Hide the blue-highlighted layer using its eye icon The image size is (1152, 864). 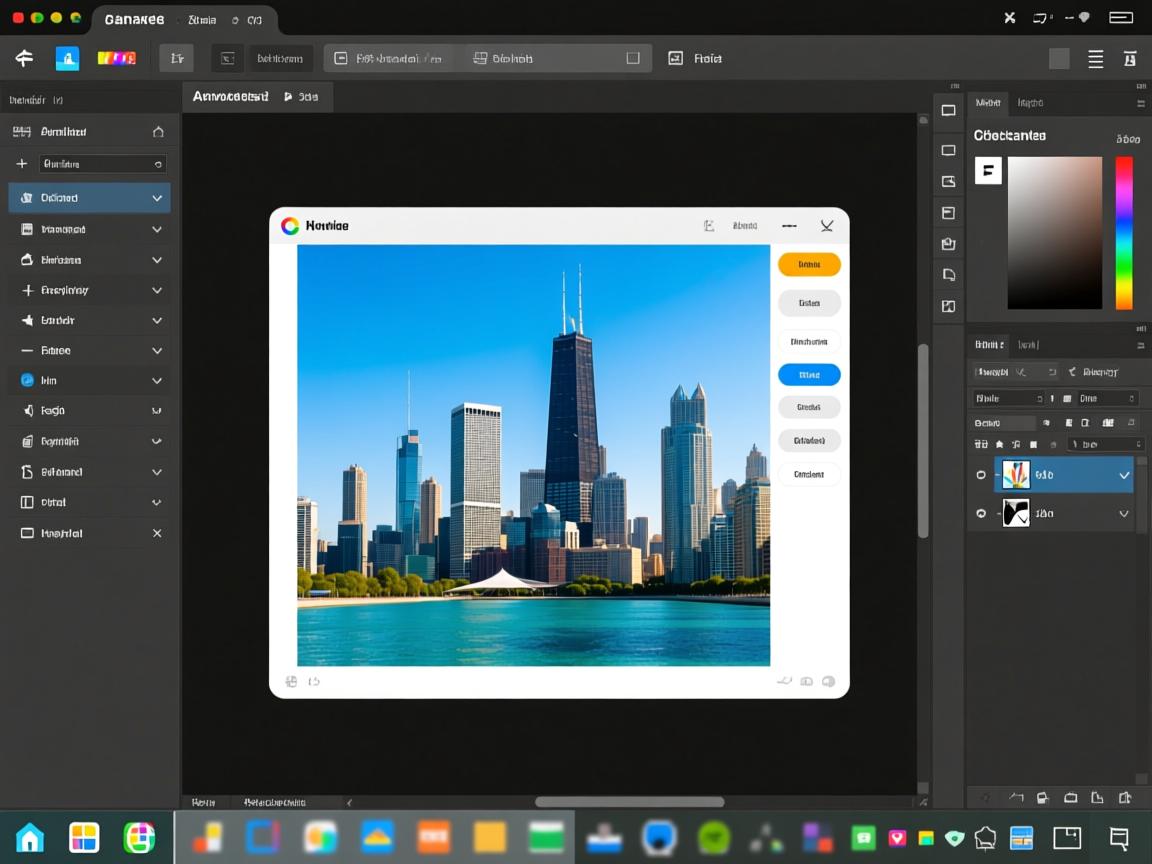pos(981,475)
